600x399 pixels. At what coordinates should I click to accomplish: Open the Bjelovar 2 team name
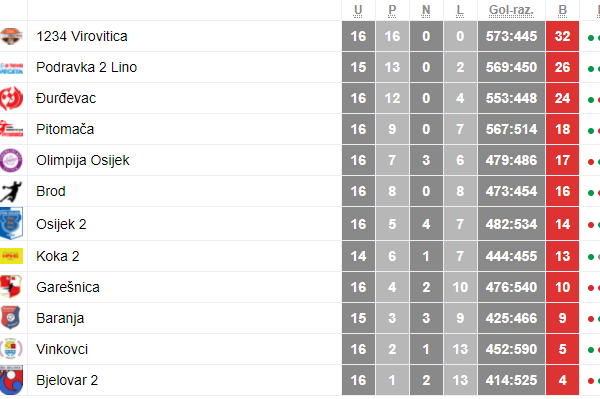tap(67, 380)
